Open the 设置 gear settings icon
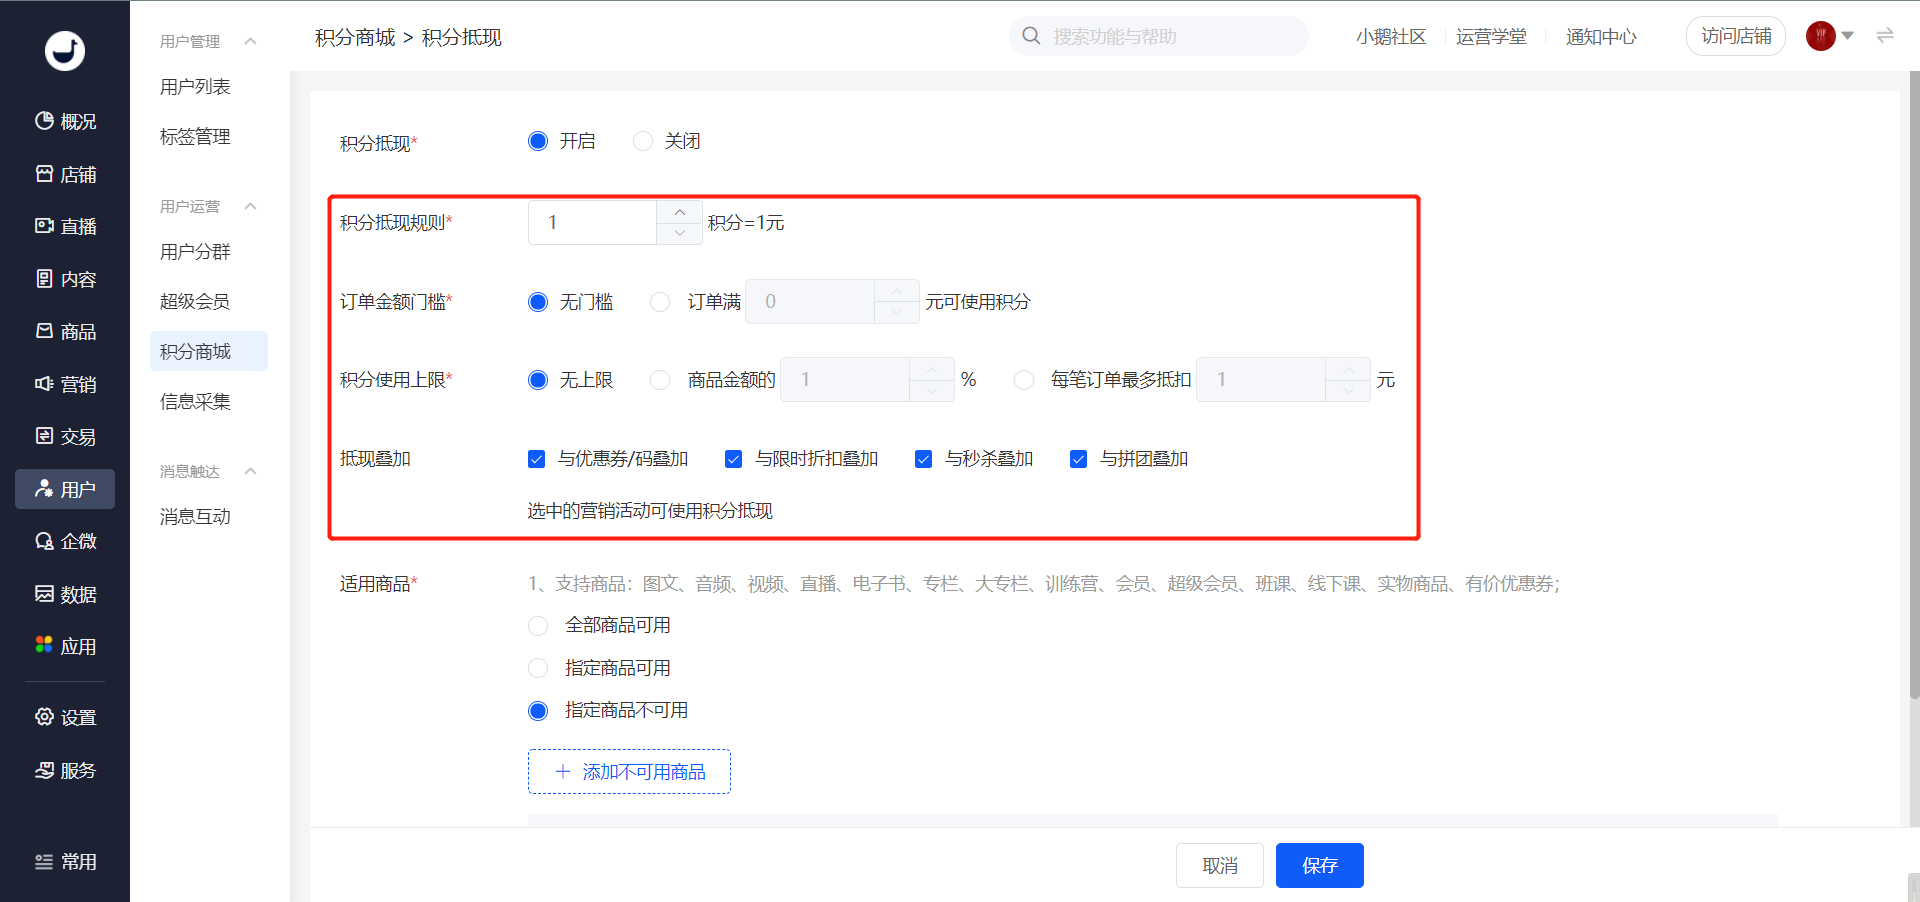Image resolution: width=1920 pixels, height=902 pixels. (x=44, y=717)
